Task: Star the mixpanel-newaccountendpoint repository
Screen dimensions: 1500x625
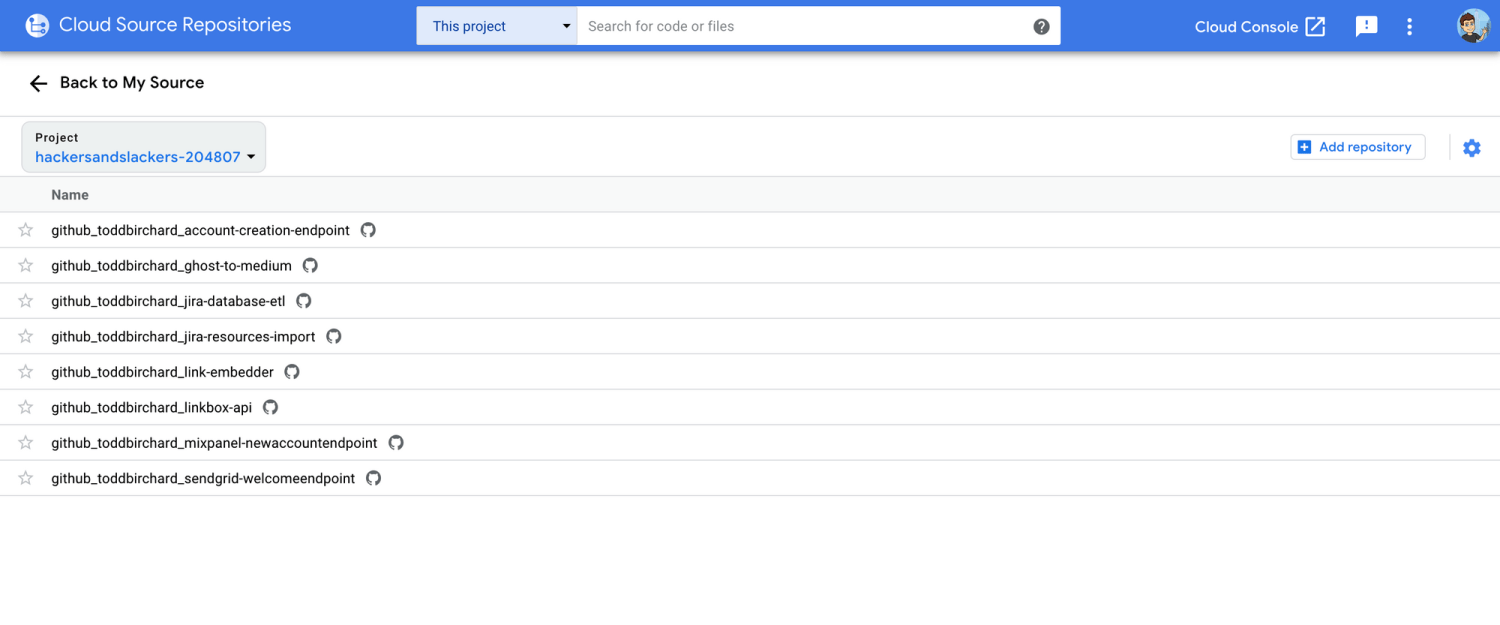Action: point(26,443)
